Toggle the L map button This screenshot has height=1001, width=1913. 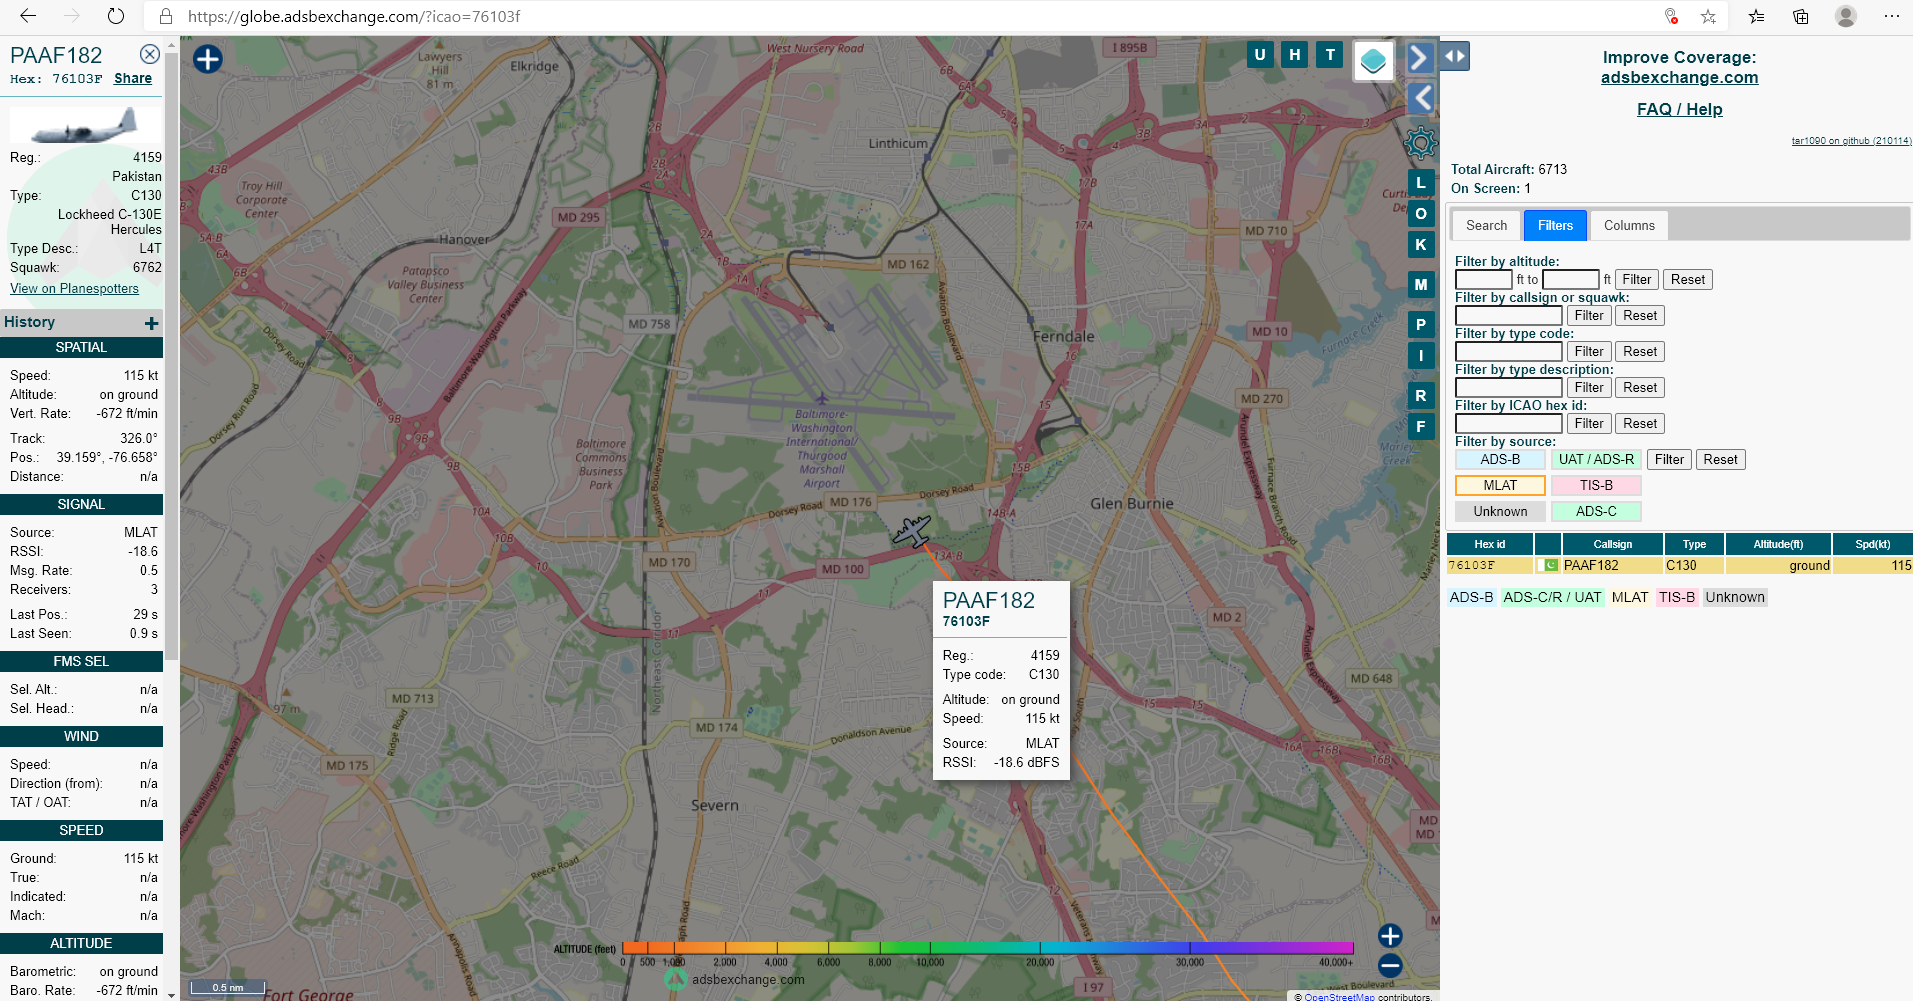1420,183
